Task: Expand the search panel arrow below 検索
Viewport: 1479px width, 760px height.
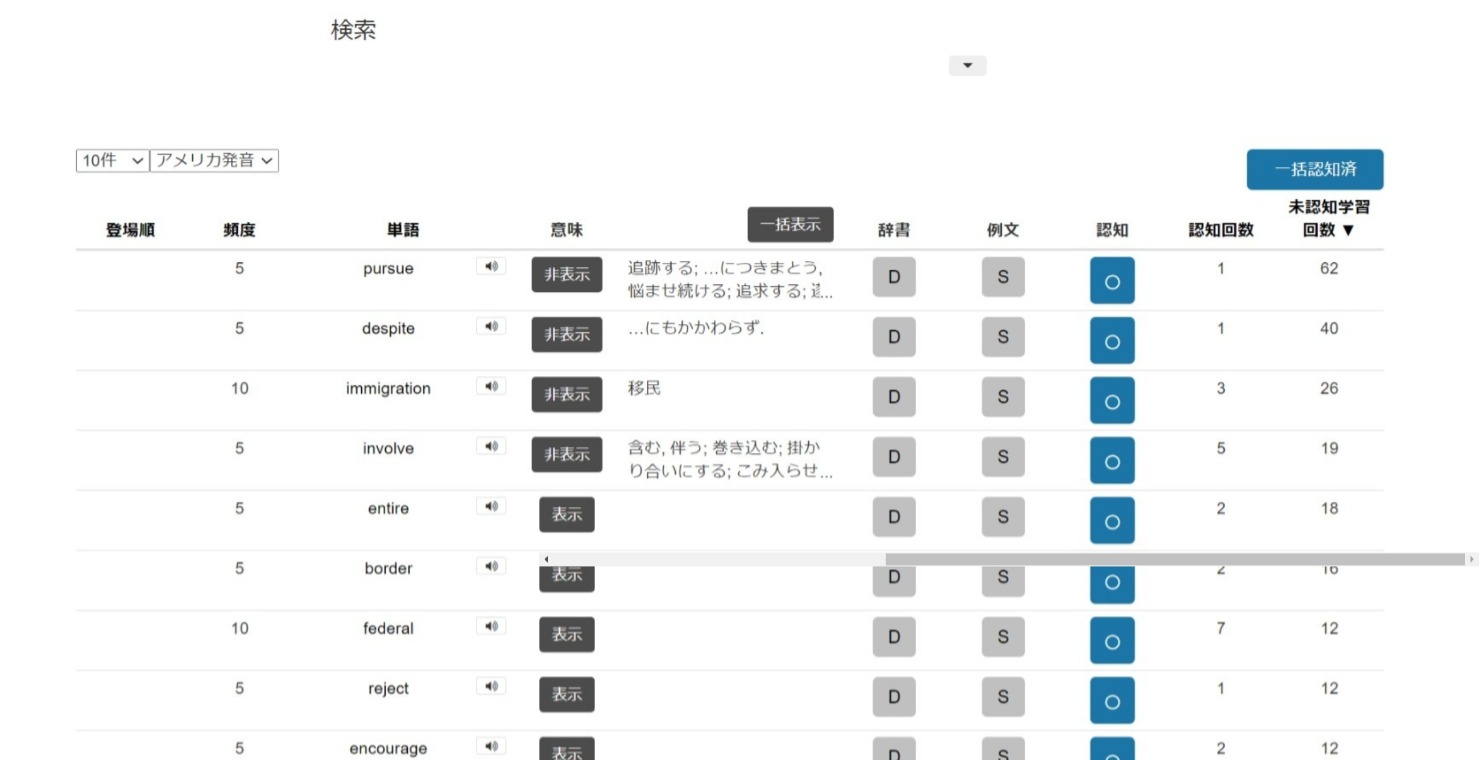Action: pos(967,66)
